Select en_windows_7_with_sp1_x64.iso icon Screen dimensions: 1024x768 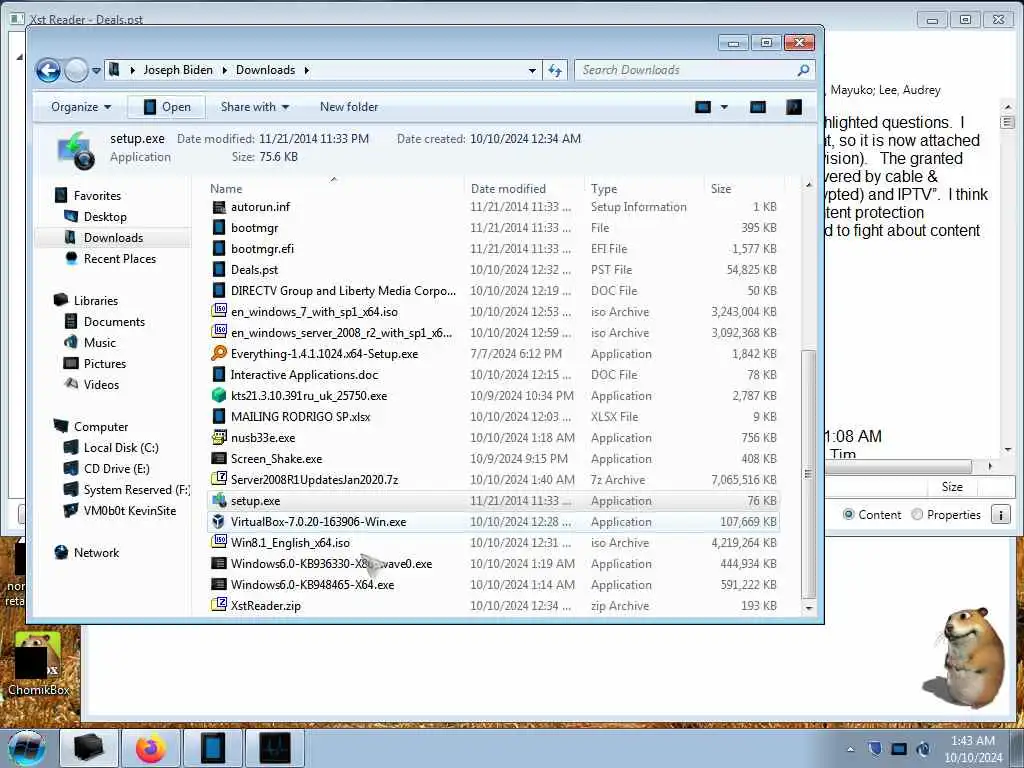point(219,312)
